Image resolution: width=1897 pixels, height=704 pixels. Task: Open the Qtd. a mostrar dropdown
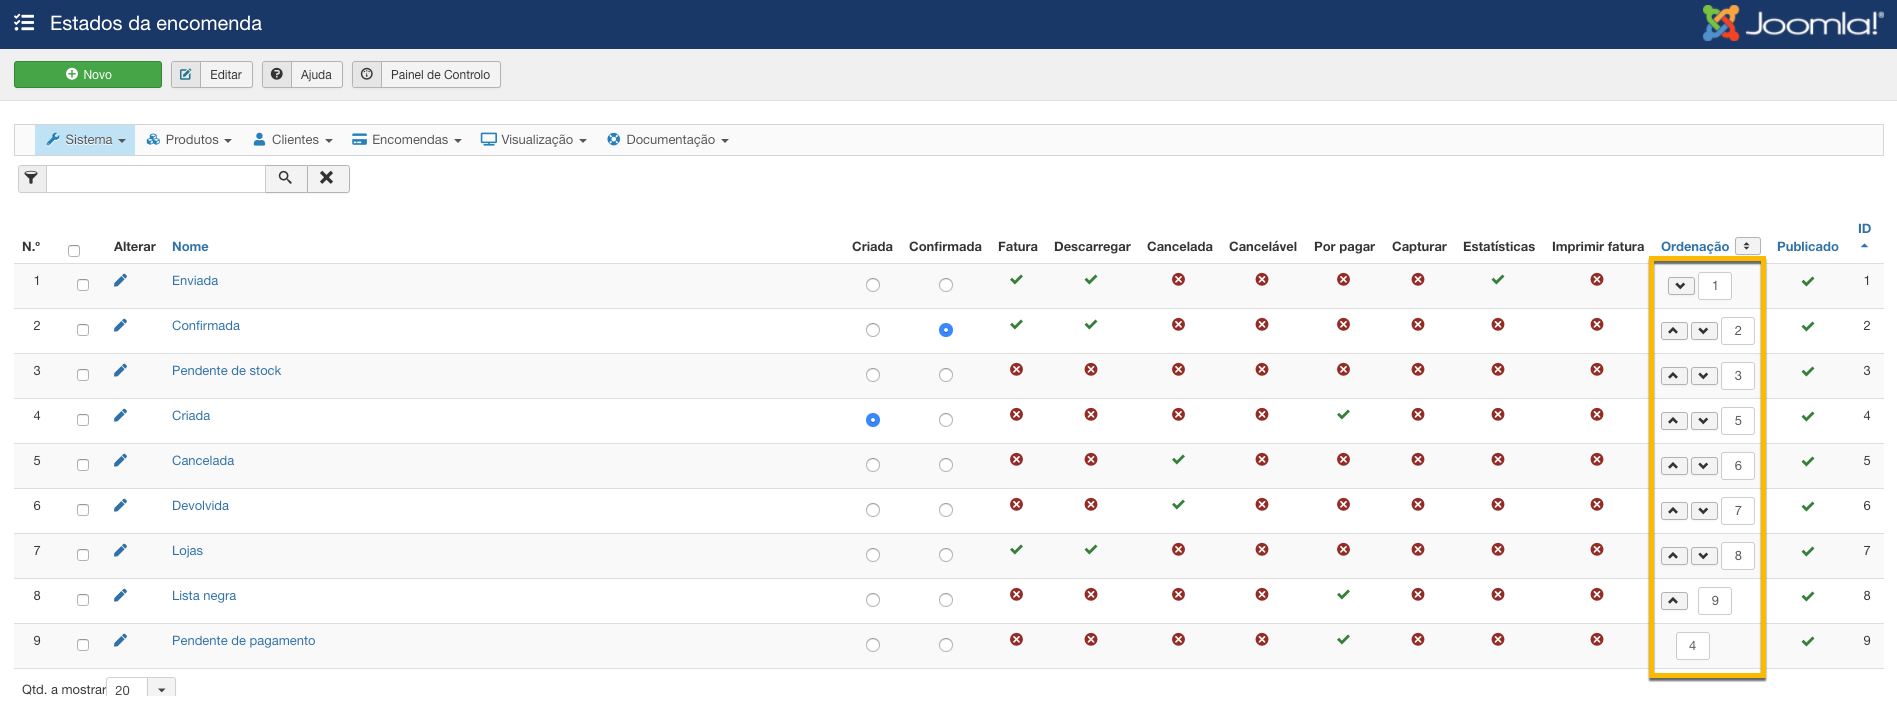161,689
